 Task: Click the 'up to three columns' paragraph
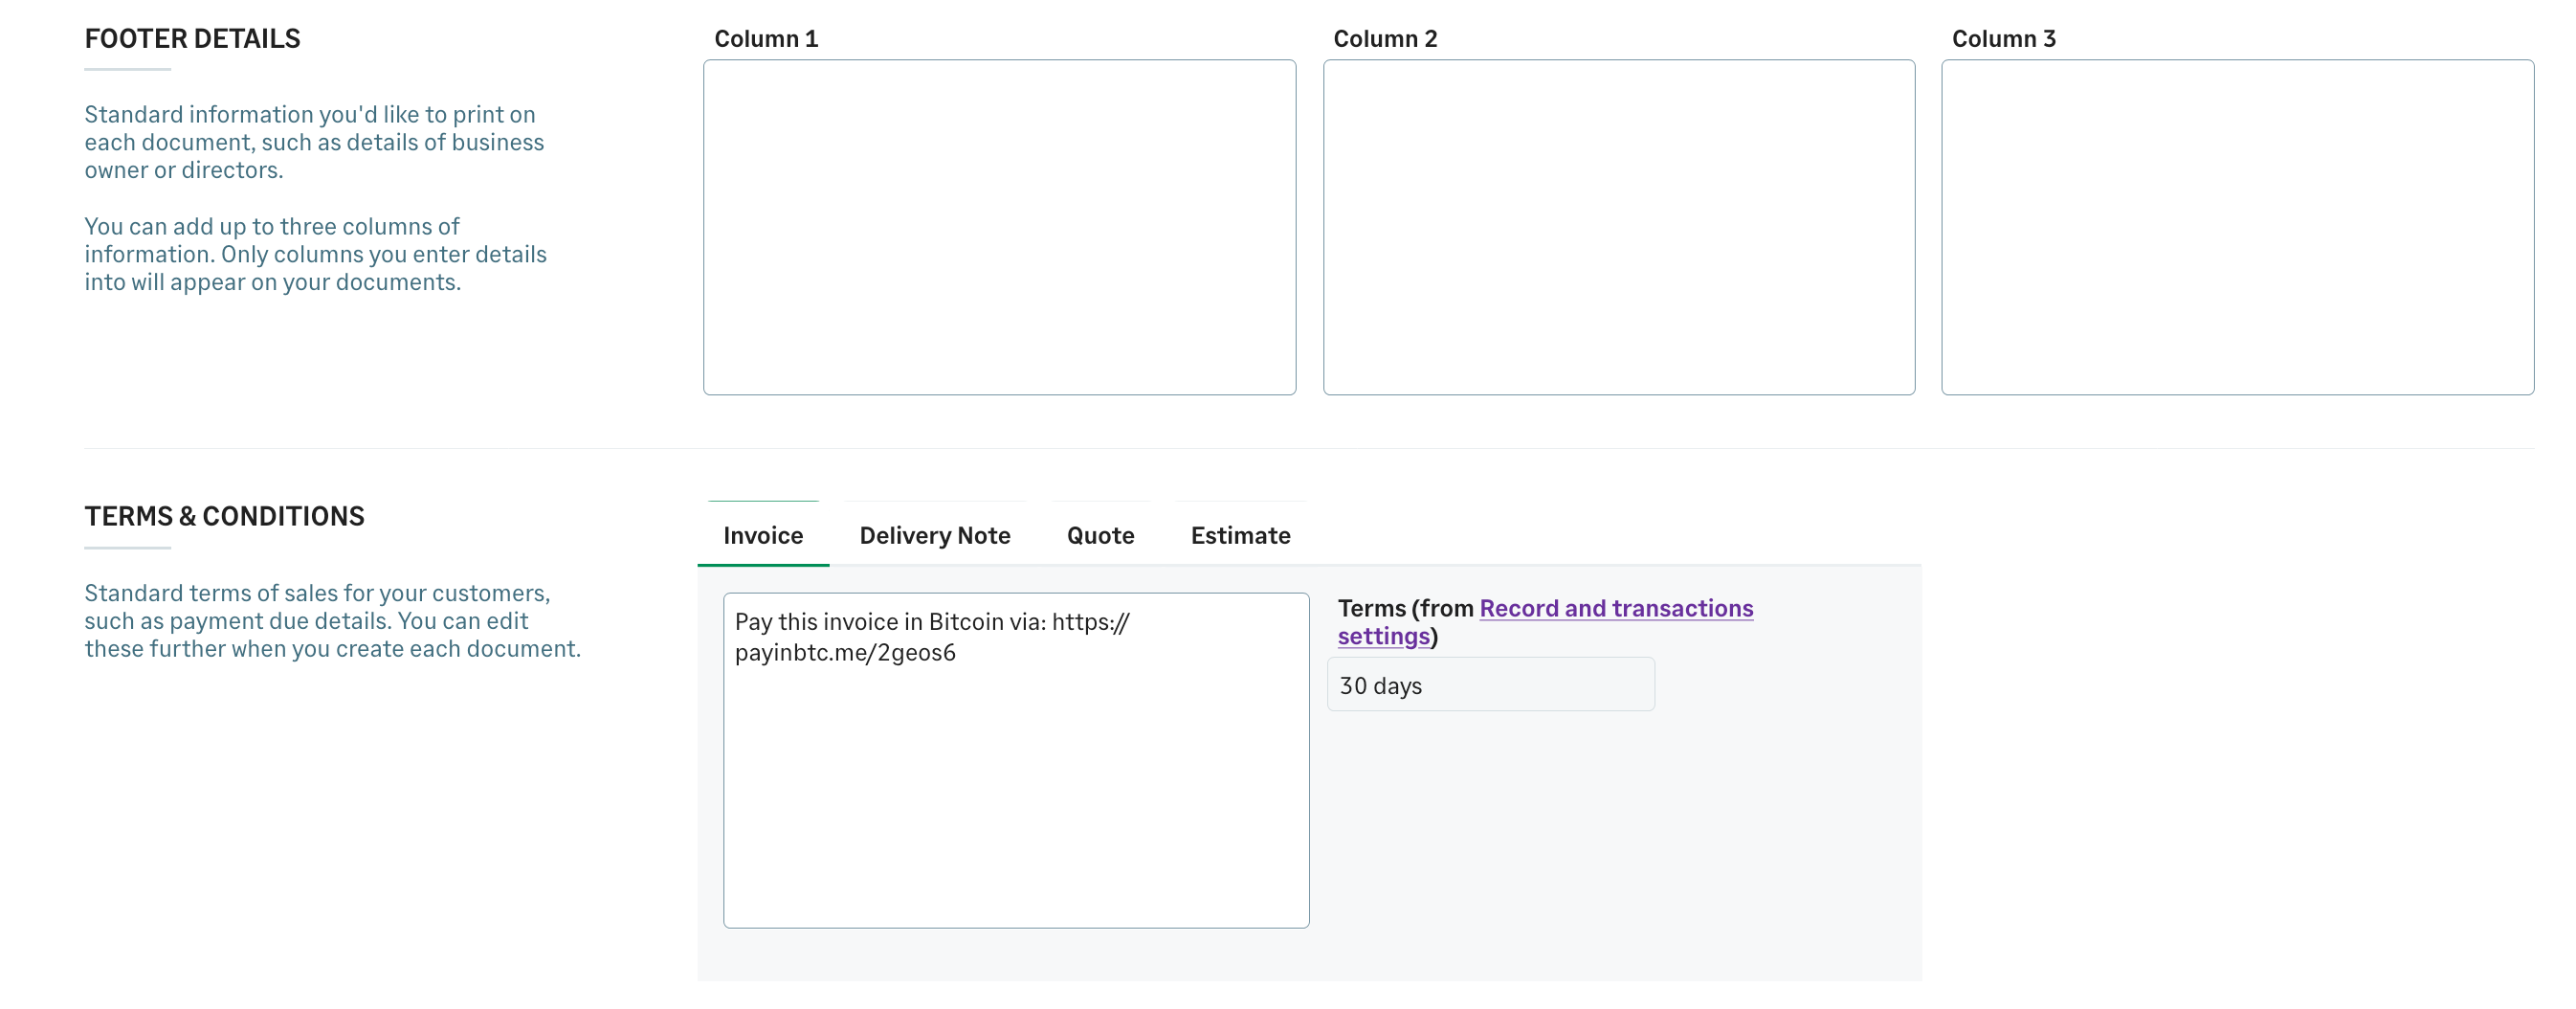(315, 254)
